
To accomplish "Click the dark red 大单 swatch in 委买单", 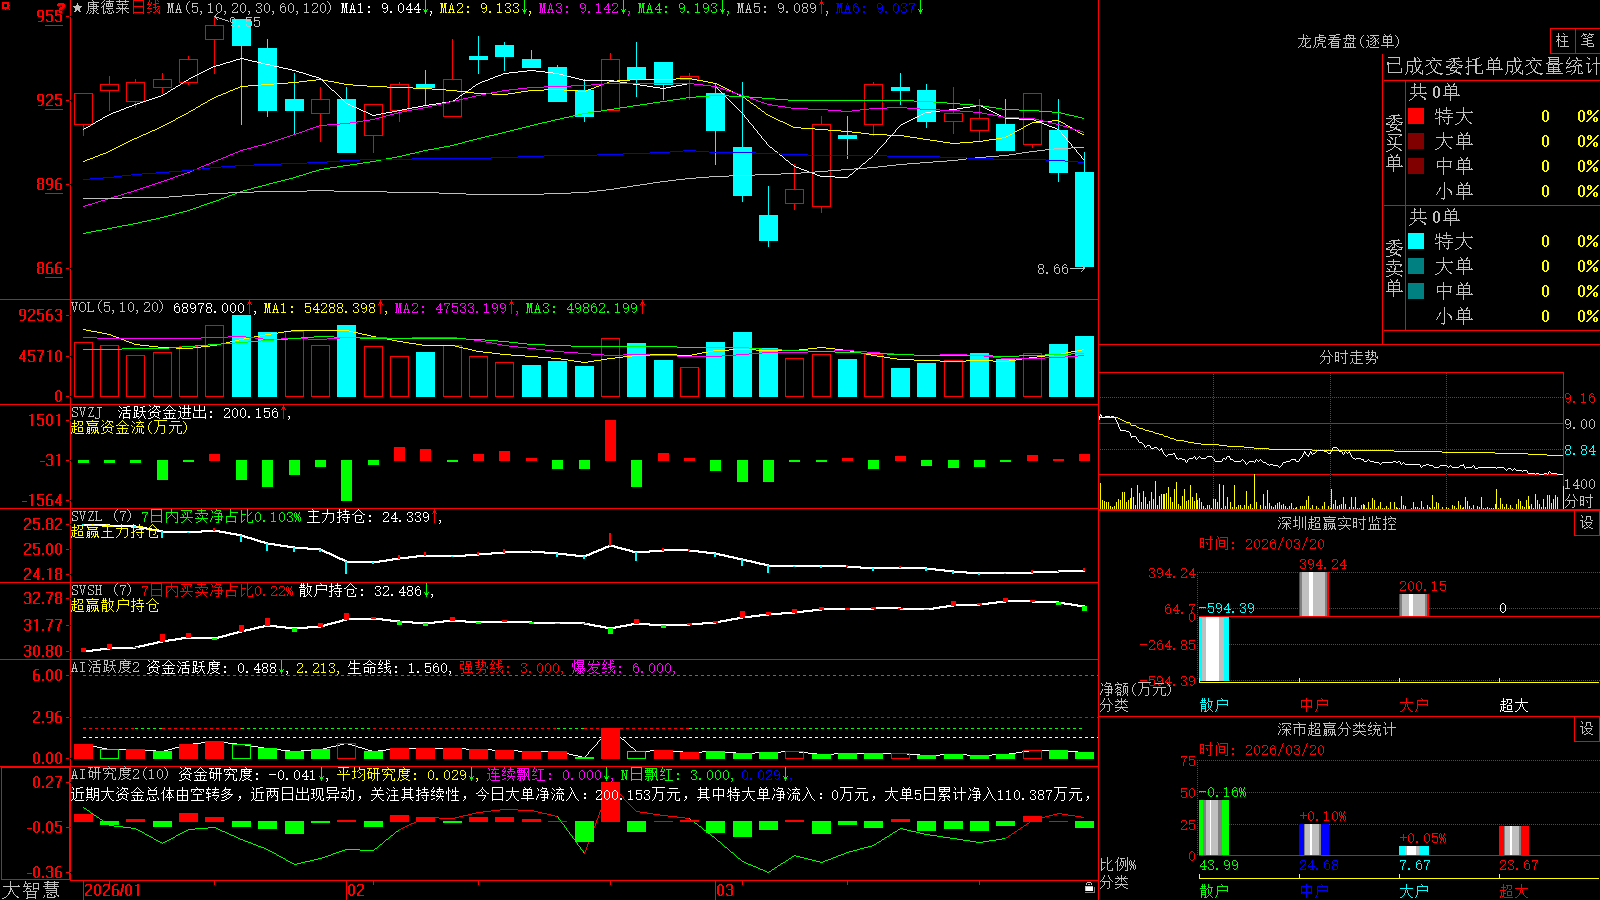I will [x=1416, y=141].
